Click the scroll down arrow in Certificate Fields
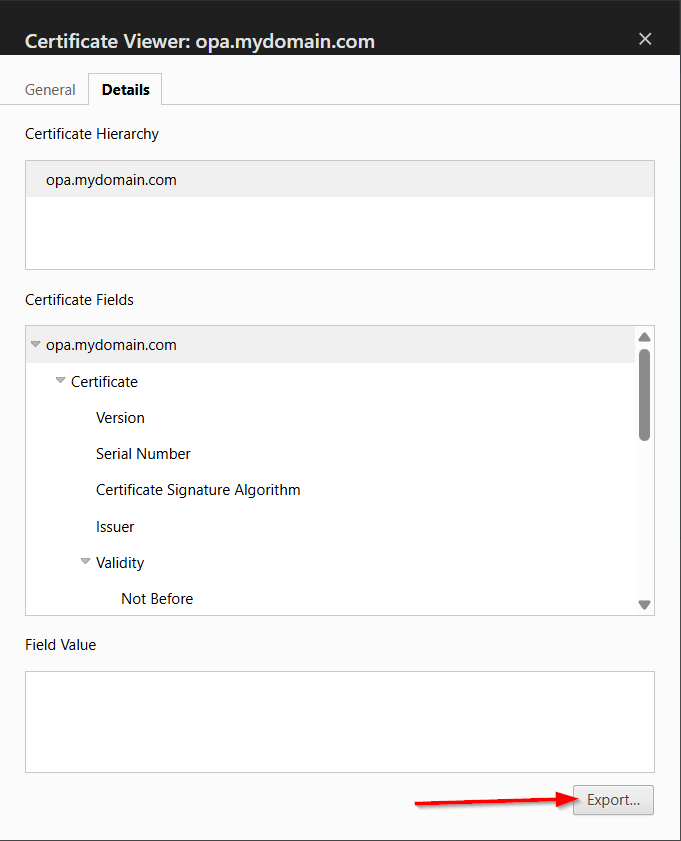Screen dimensions: 681x841 point(644,604)
